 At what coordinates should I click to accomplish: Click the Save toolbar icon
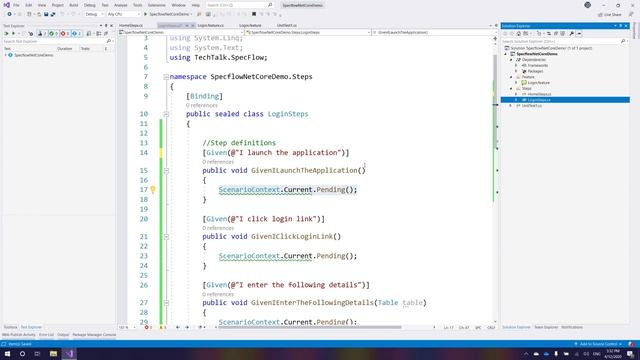tap(46, 14)
